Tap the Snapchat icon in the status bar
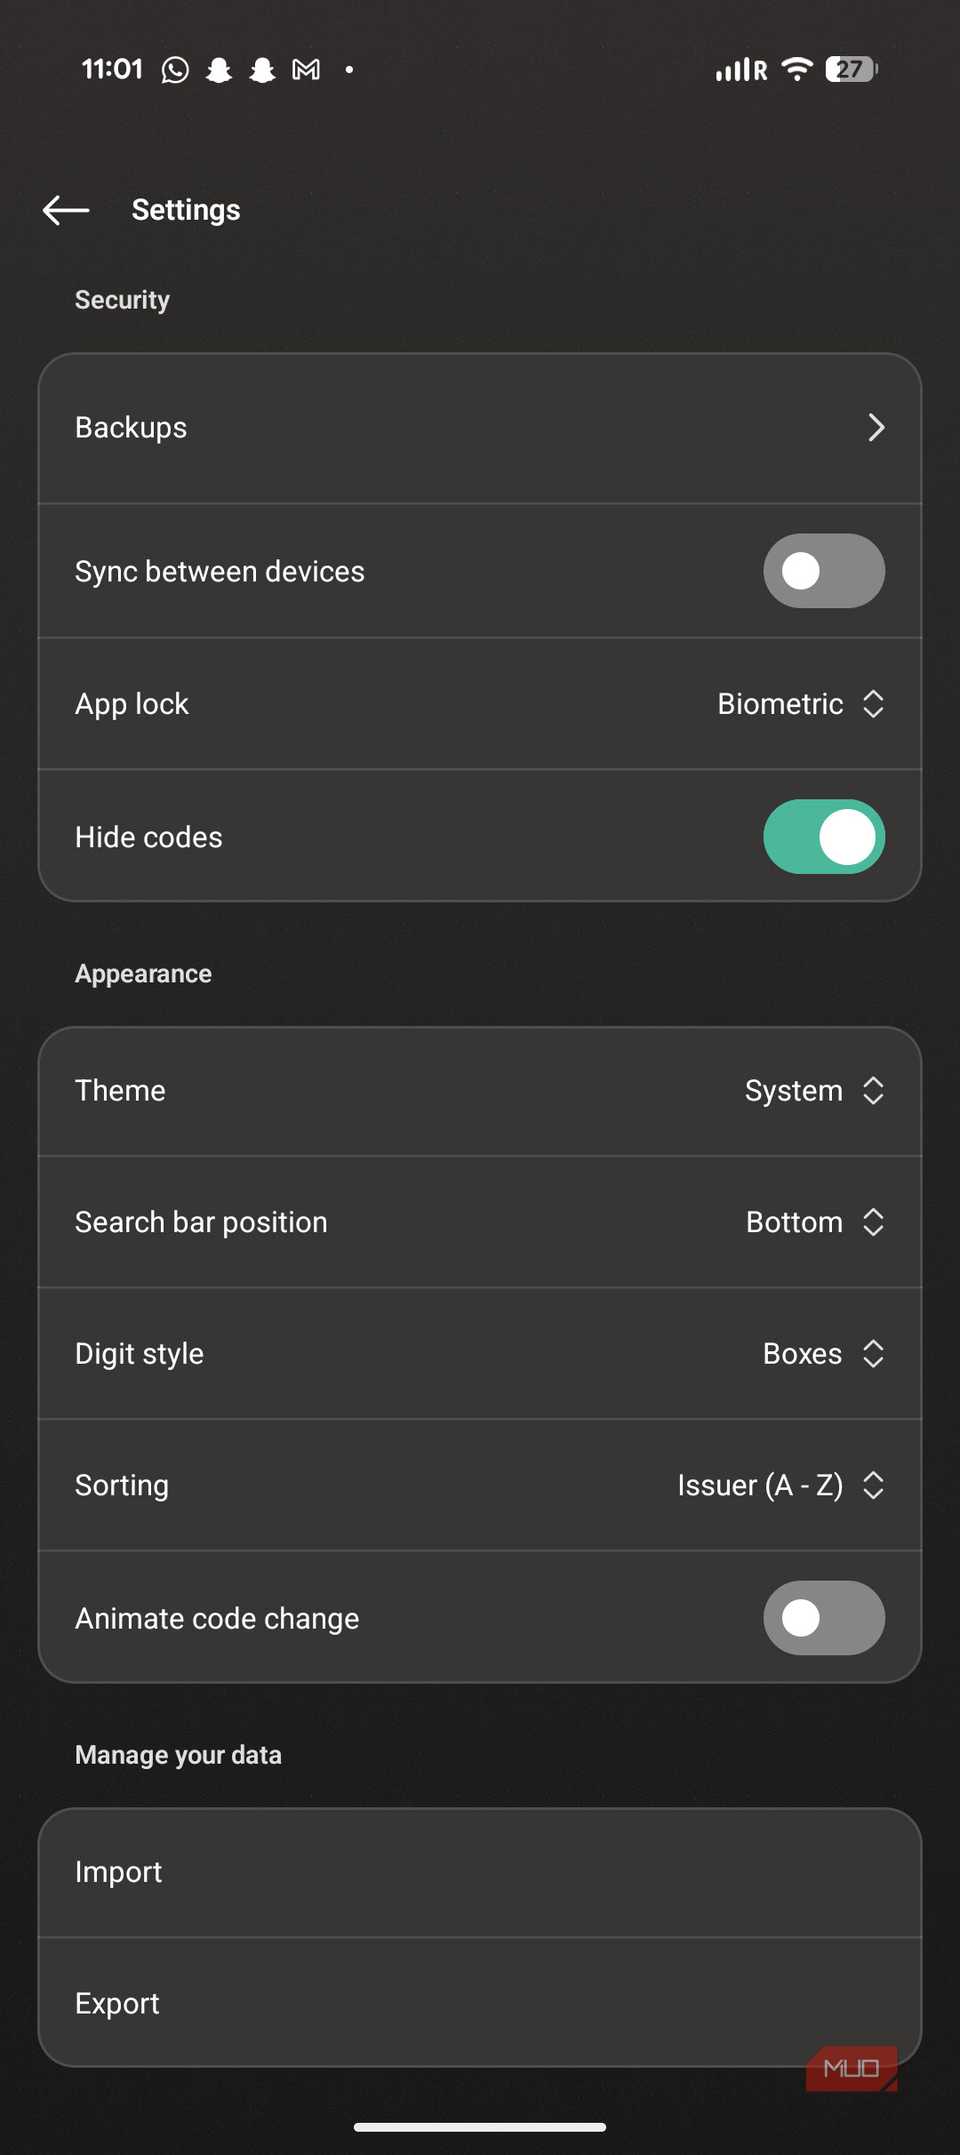 (x=219, y=68)
